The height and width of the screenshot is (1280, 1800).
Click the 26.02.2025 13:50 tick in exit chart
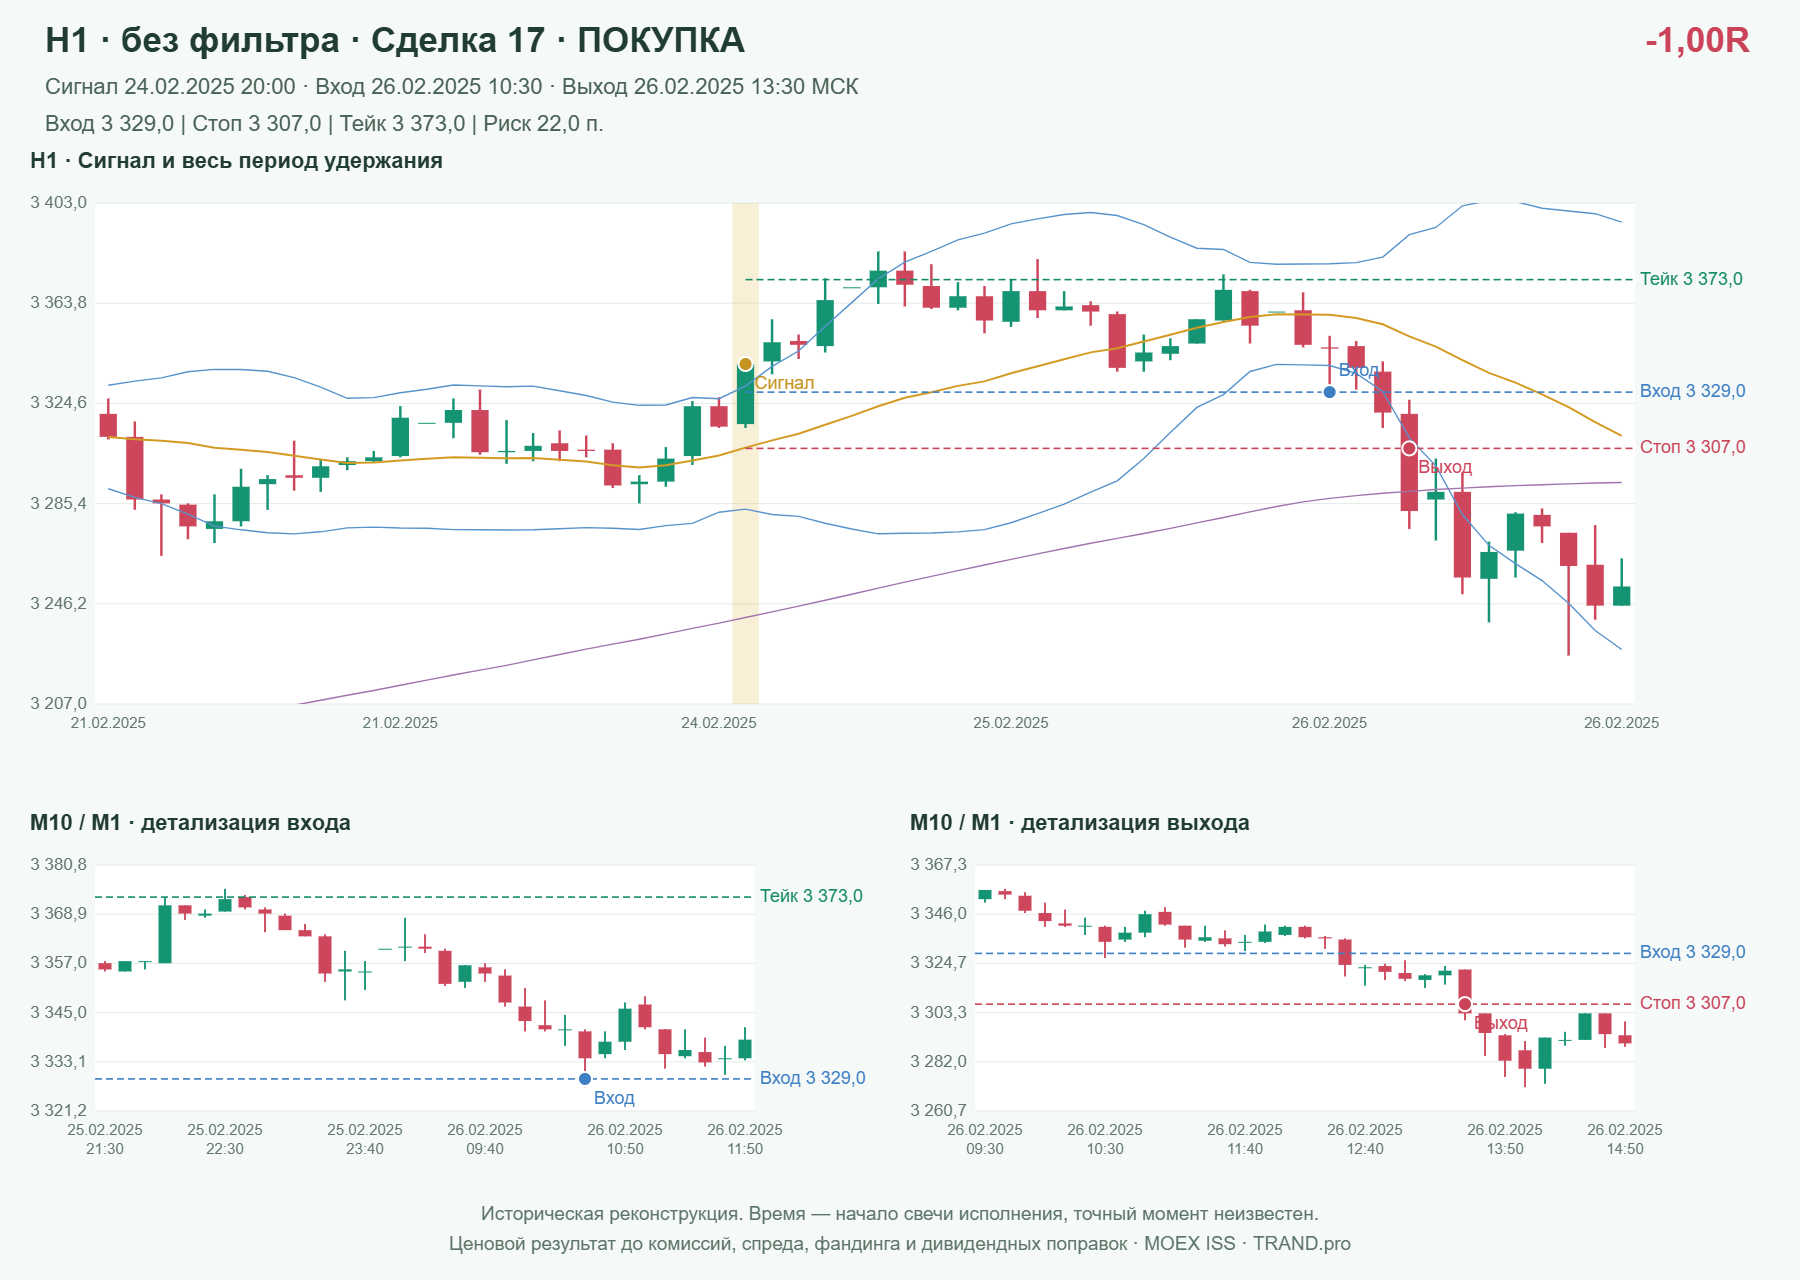(x=1505, y=1139)
